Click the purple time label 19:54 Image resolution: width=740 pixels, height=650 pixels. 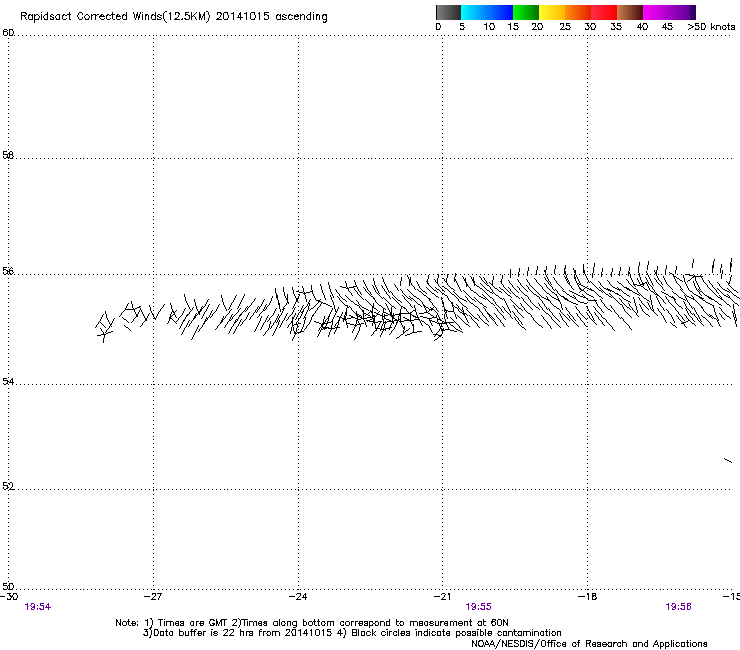click(38, 607)
